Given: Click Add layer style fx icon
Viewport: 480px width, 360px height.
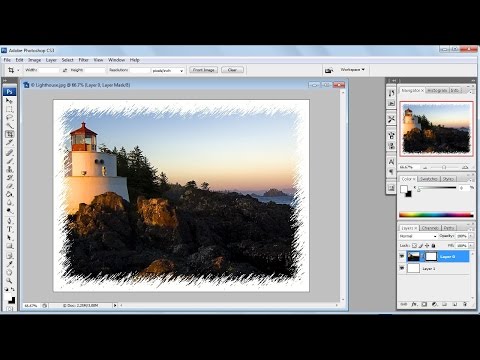Looking at the screenshot, I should (414, 304).
